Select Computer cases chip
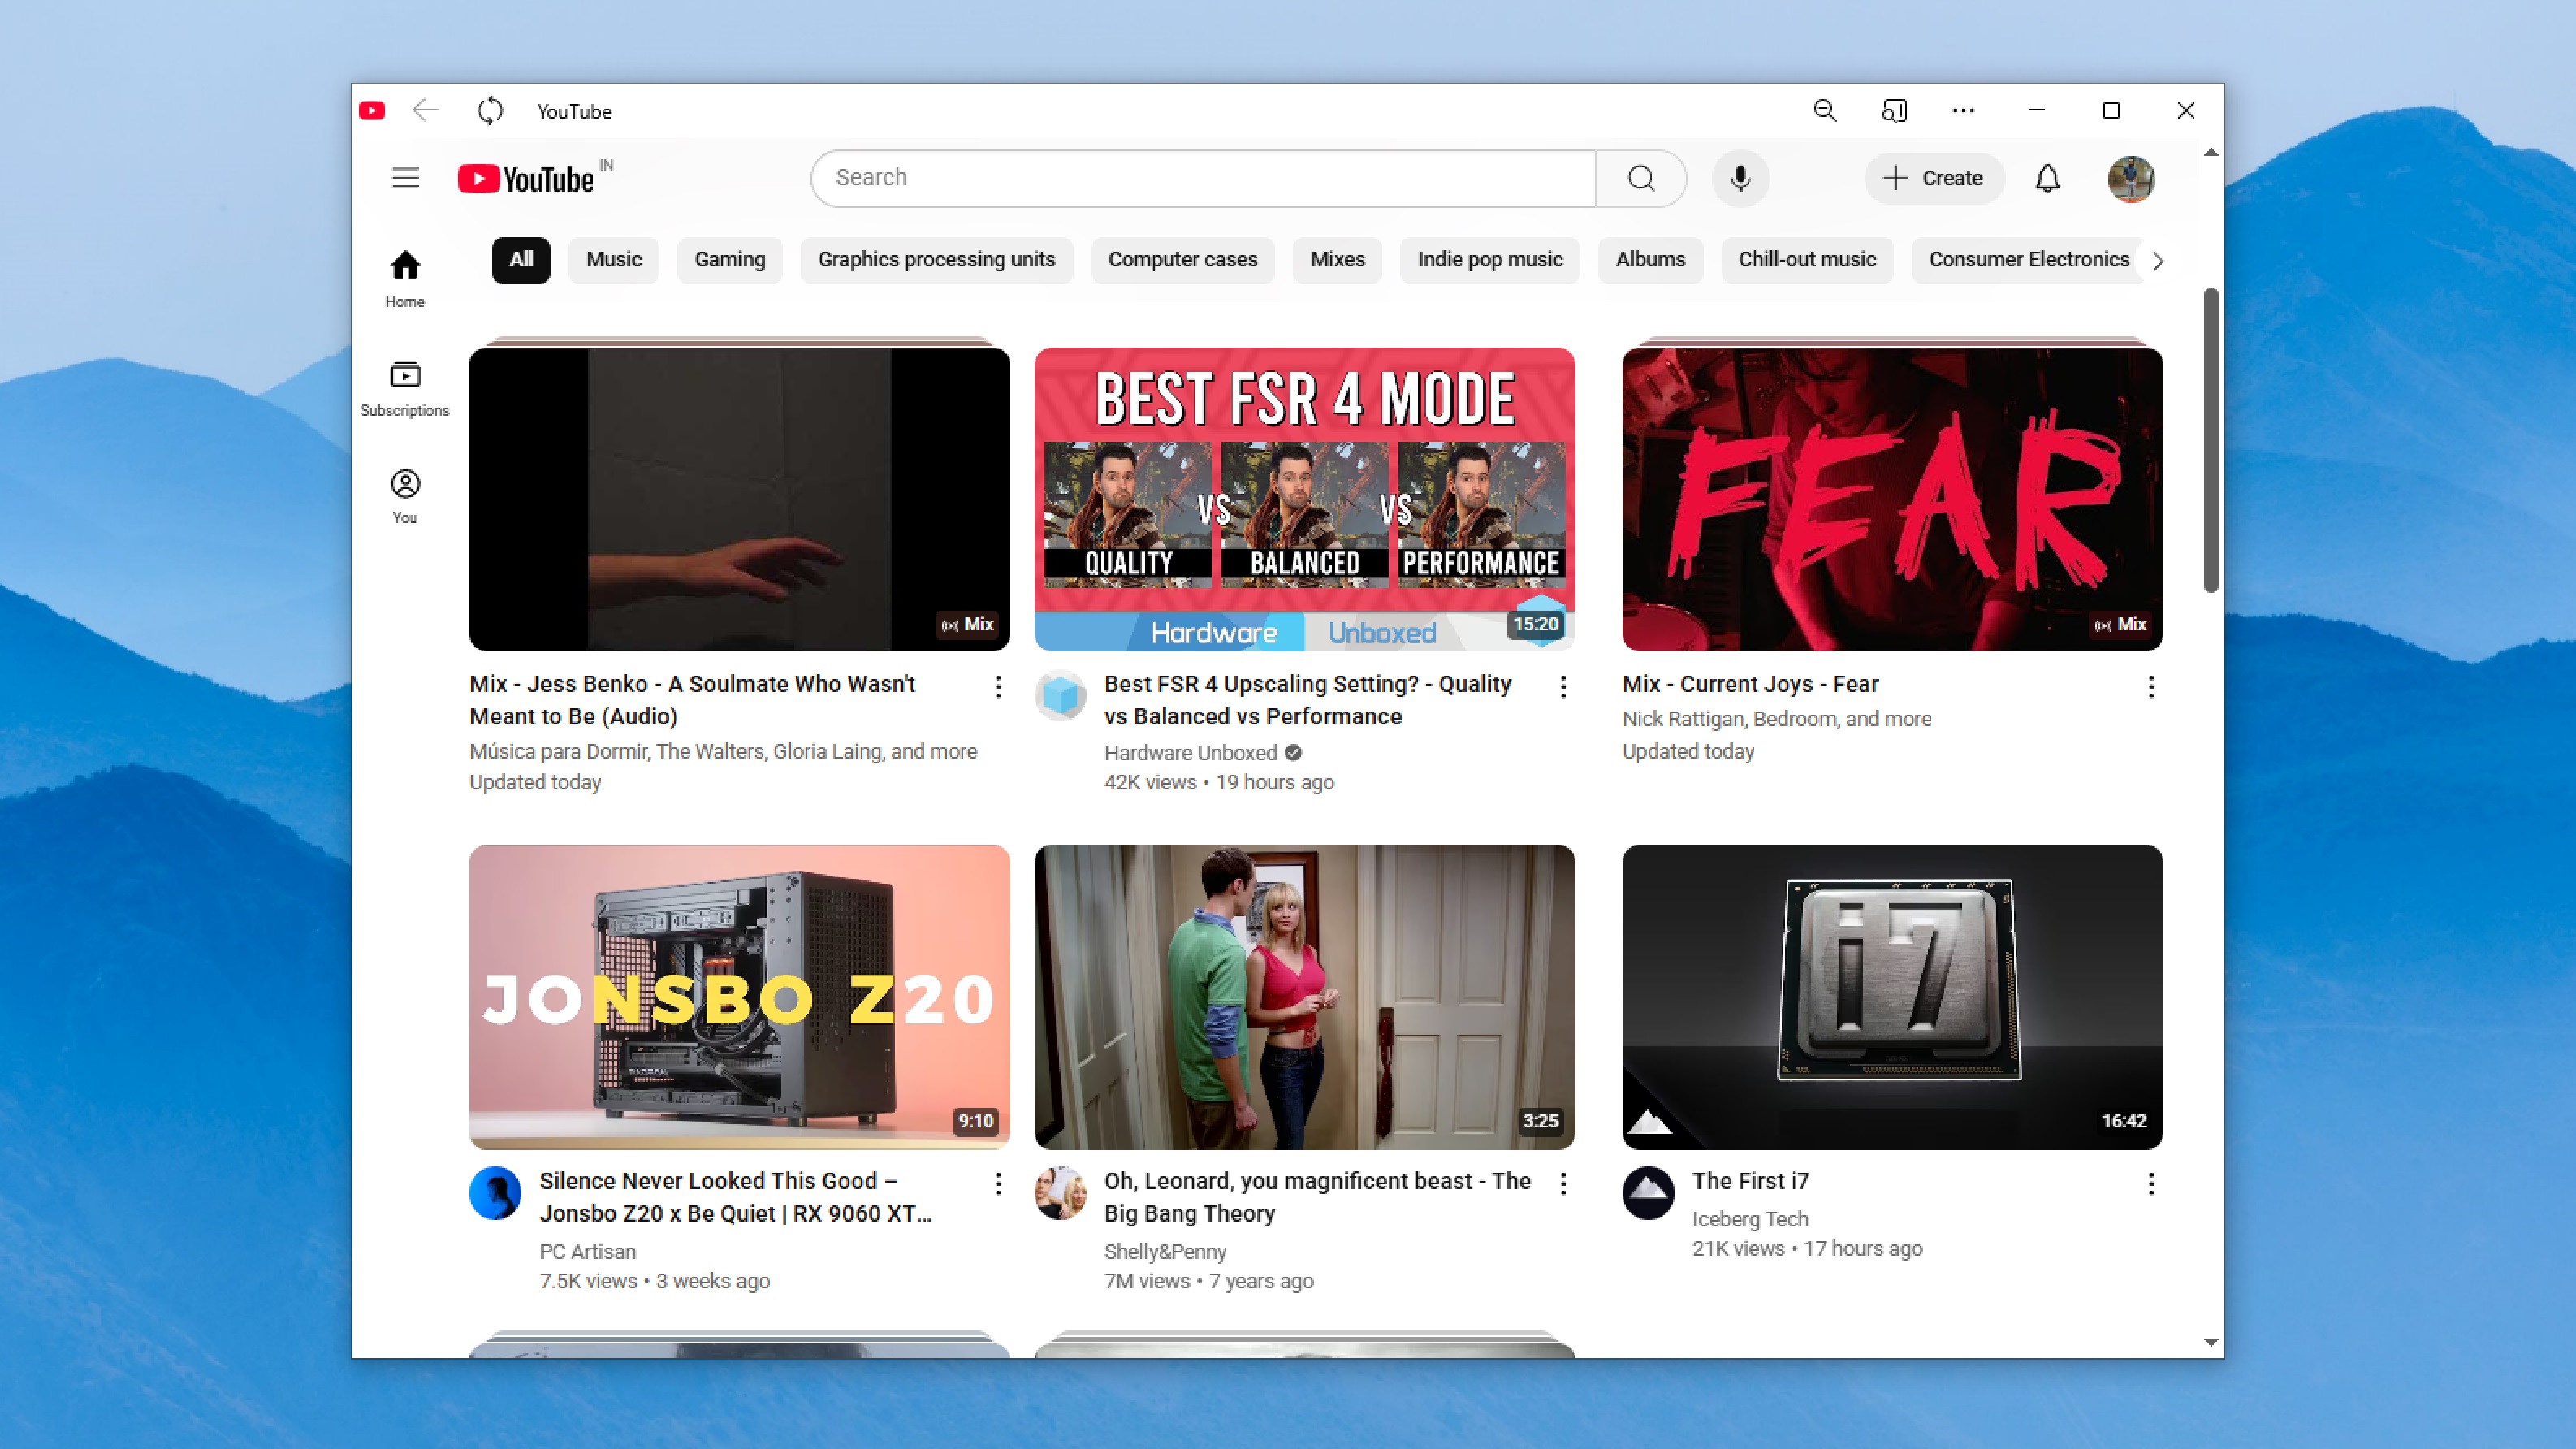Viewport: 2576px width, 1449px height. pos(1183,260)
